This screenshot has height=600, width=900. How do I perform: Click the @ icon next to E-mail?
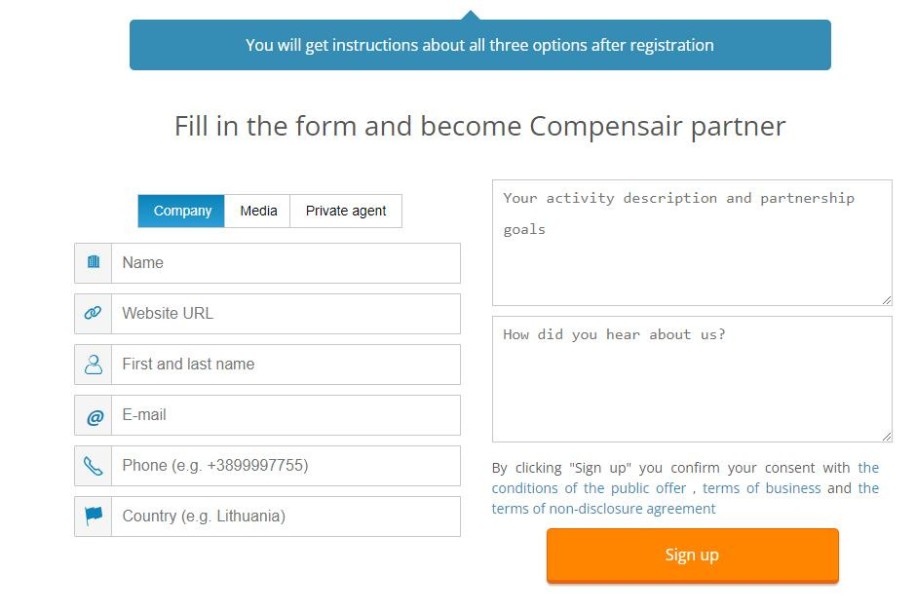(93, 415)
